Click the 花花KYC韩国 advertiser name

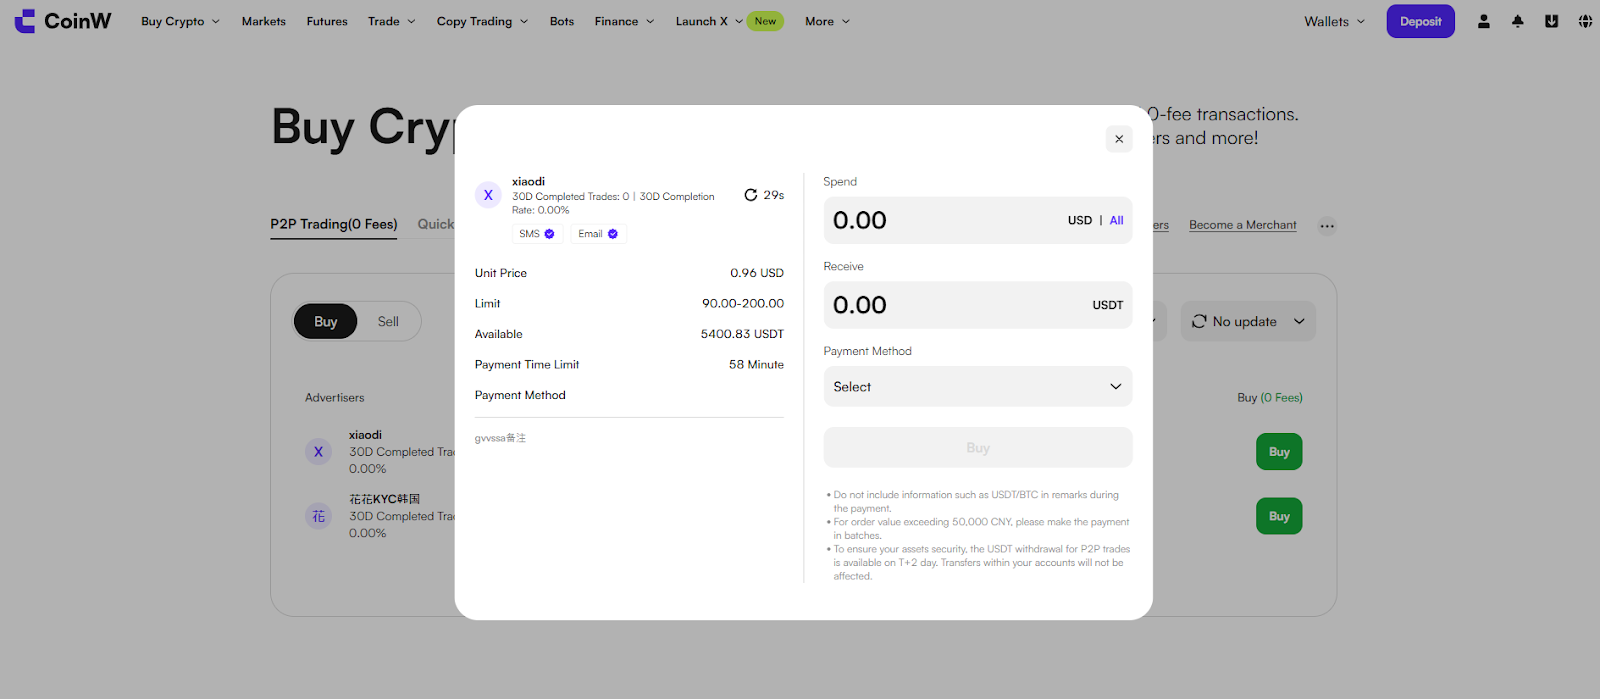click(384, 499)
